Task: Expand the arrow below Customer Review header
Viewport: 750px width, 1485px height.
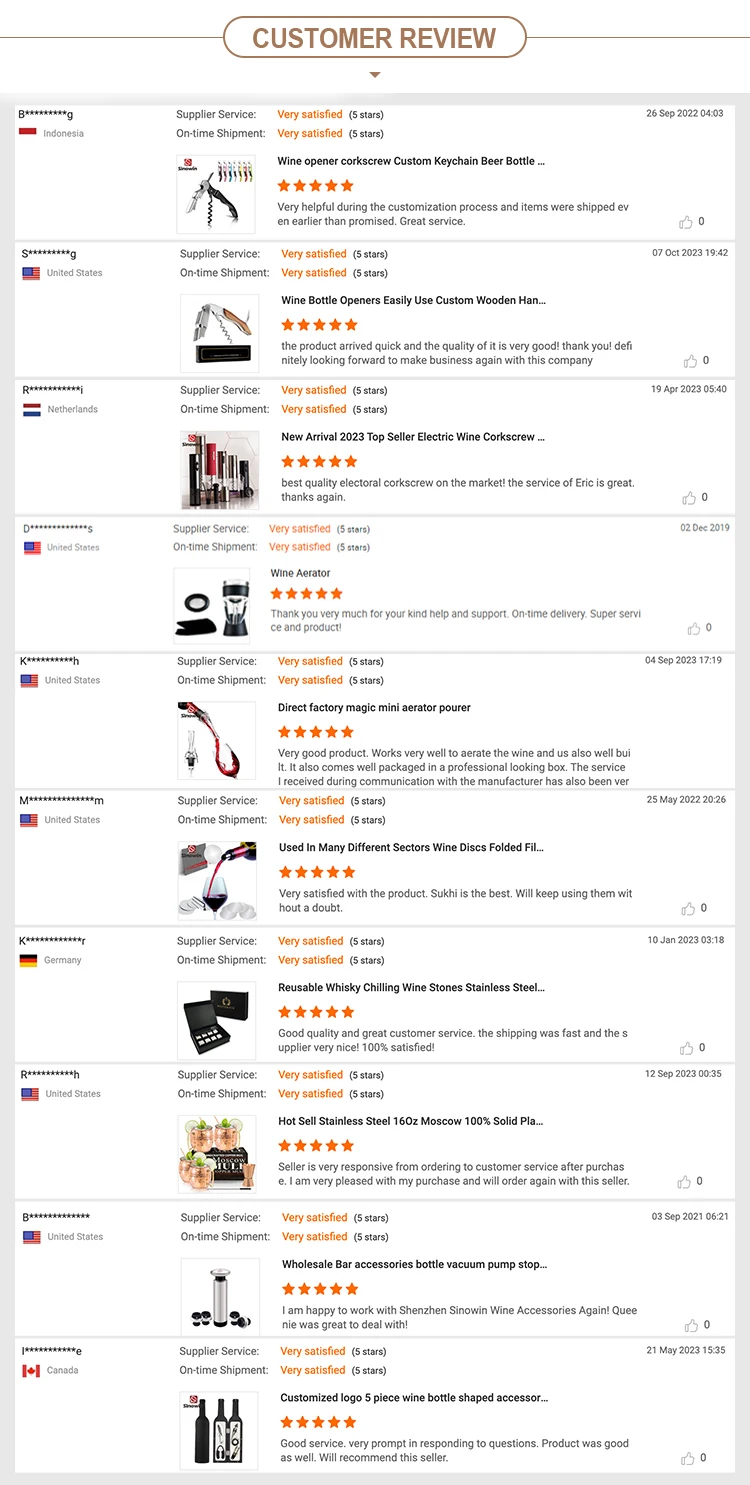Action: [375, 74]
